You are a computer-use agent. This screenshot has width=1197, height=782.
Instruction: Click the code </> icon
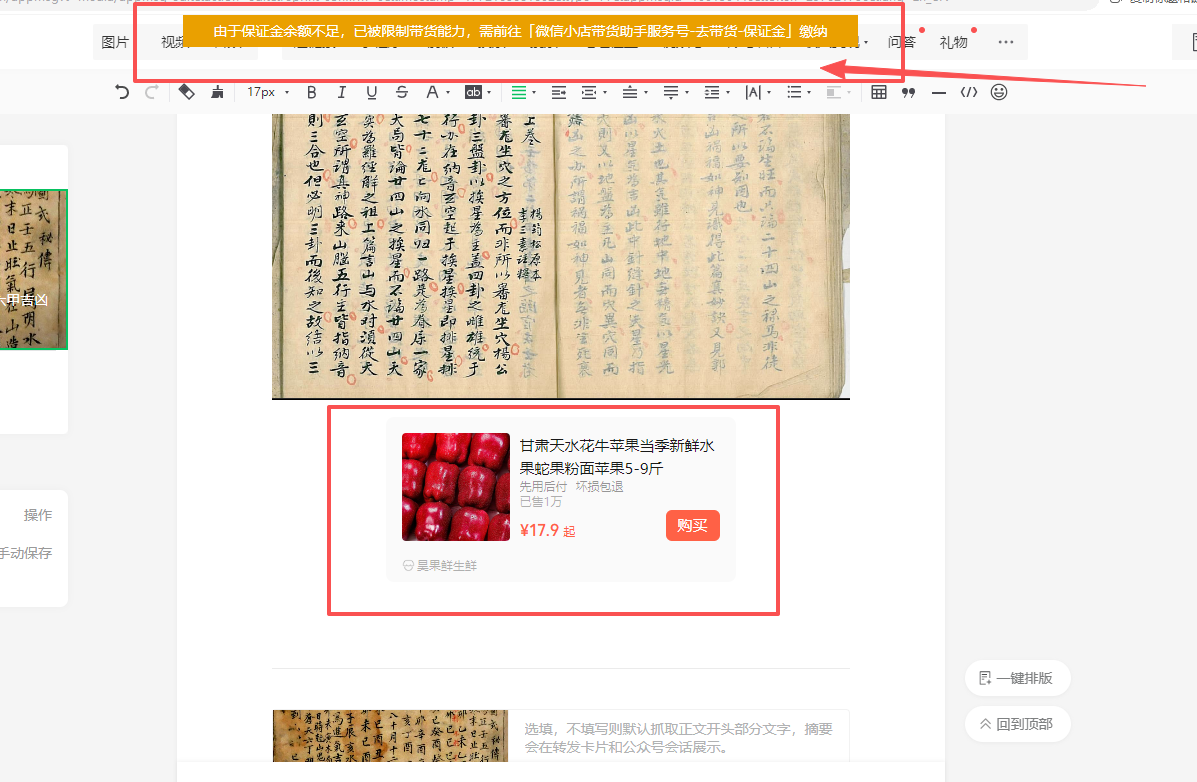click(x=969, y=92)
